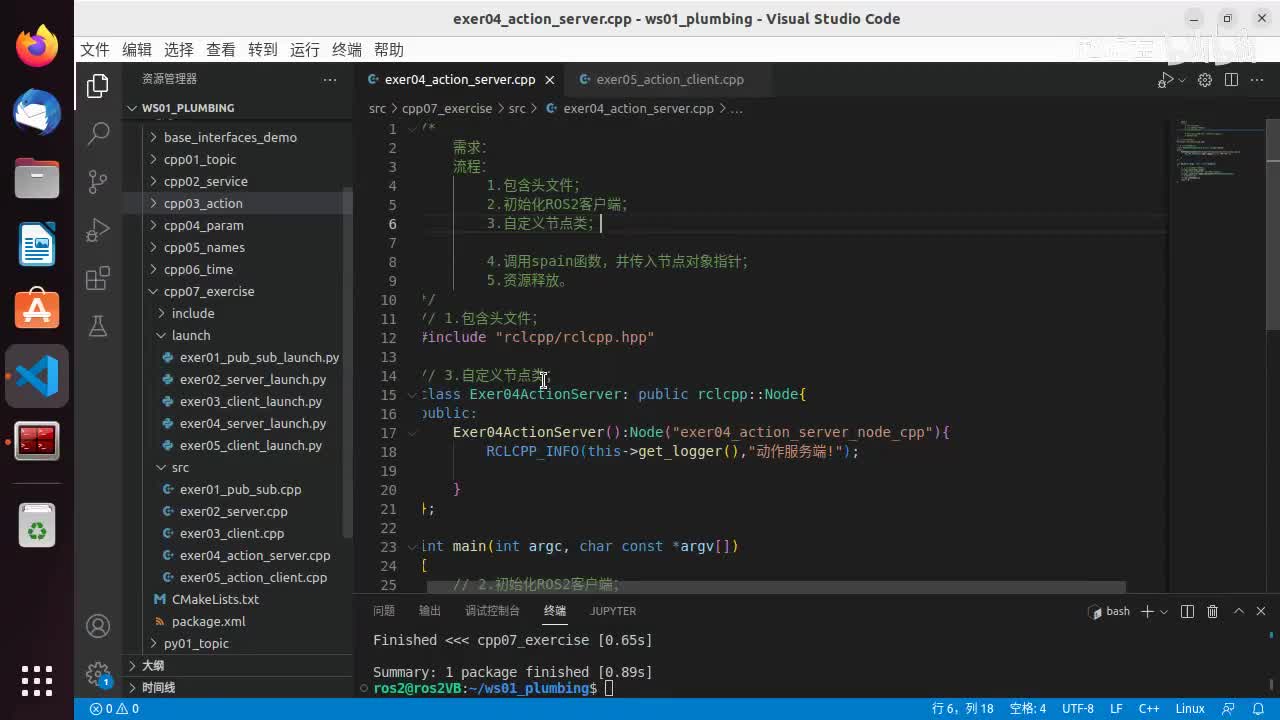Fold the Exer04ActionServer class at line 15
This screenshot has width=1280, height=720.
coord(412,395)
